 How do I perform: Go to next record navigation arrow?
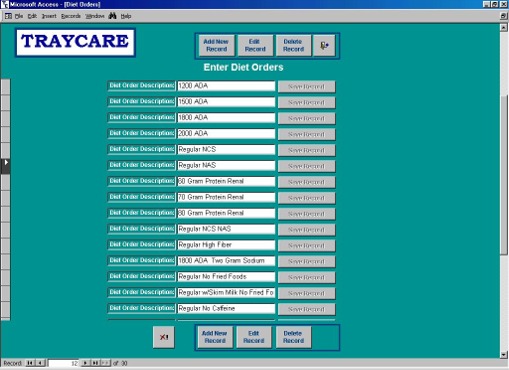(x=85, y=363)
